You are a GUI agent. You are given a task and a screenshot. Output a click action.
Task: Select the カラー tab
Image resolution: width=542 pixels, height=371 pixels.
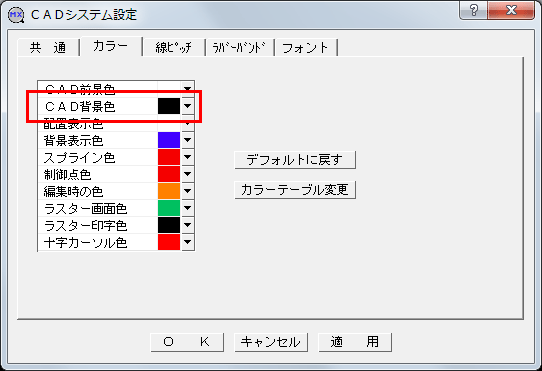[111, 46]
